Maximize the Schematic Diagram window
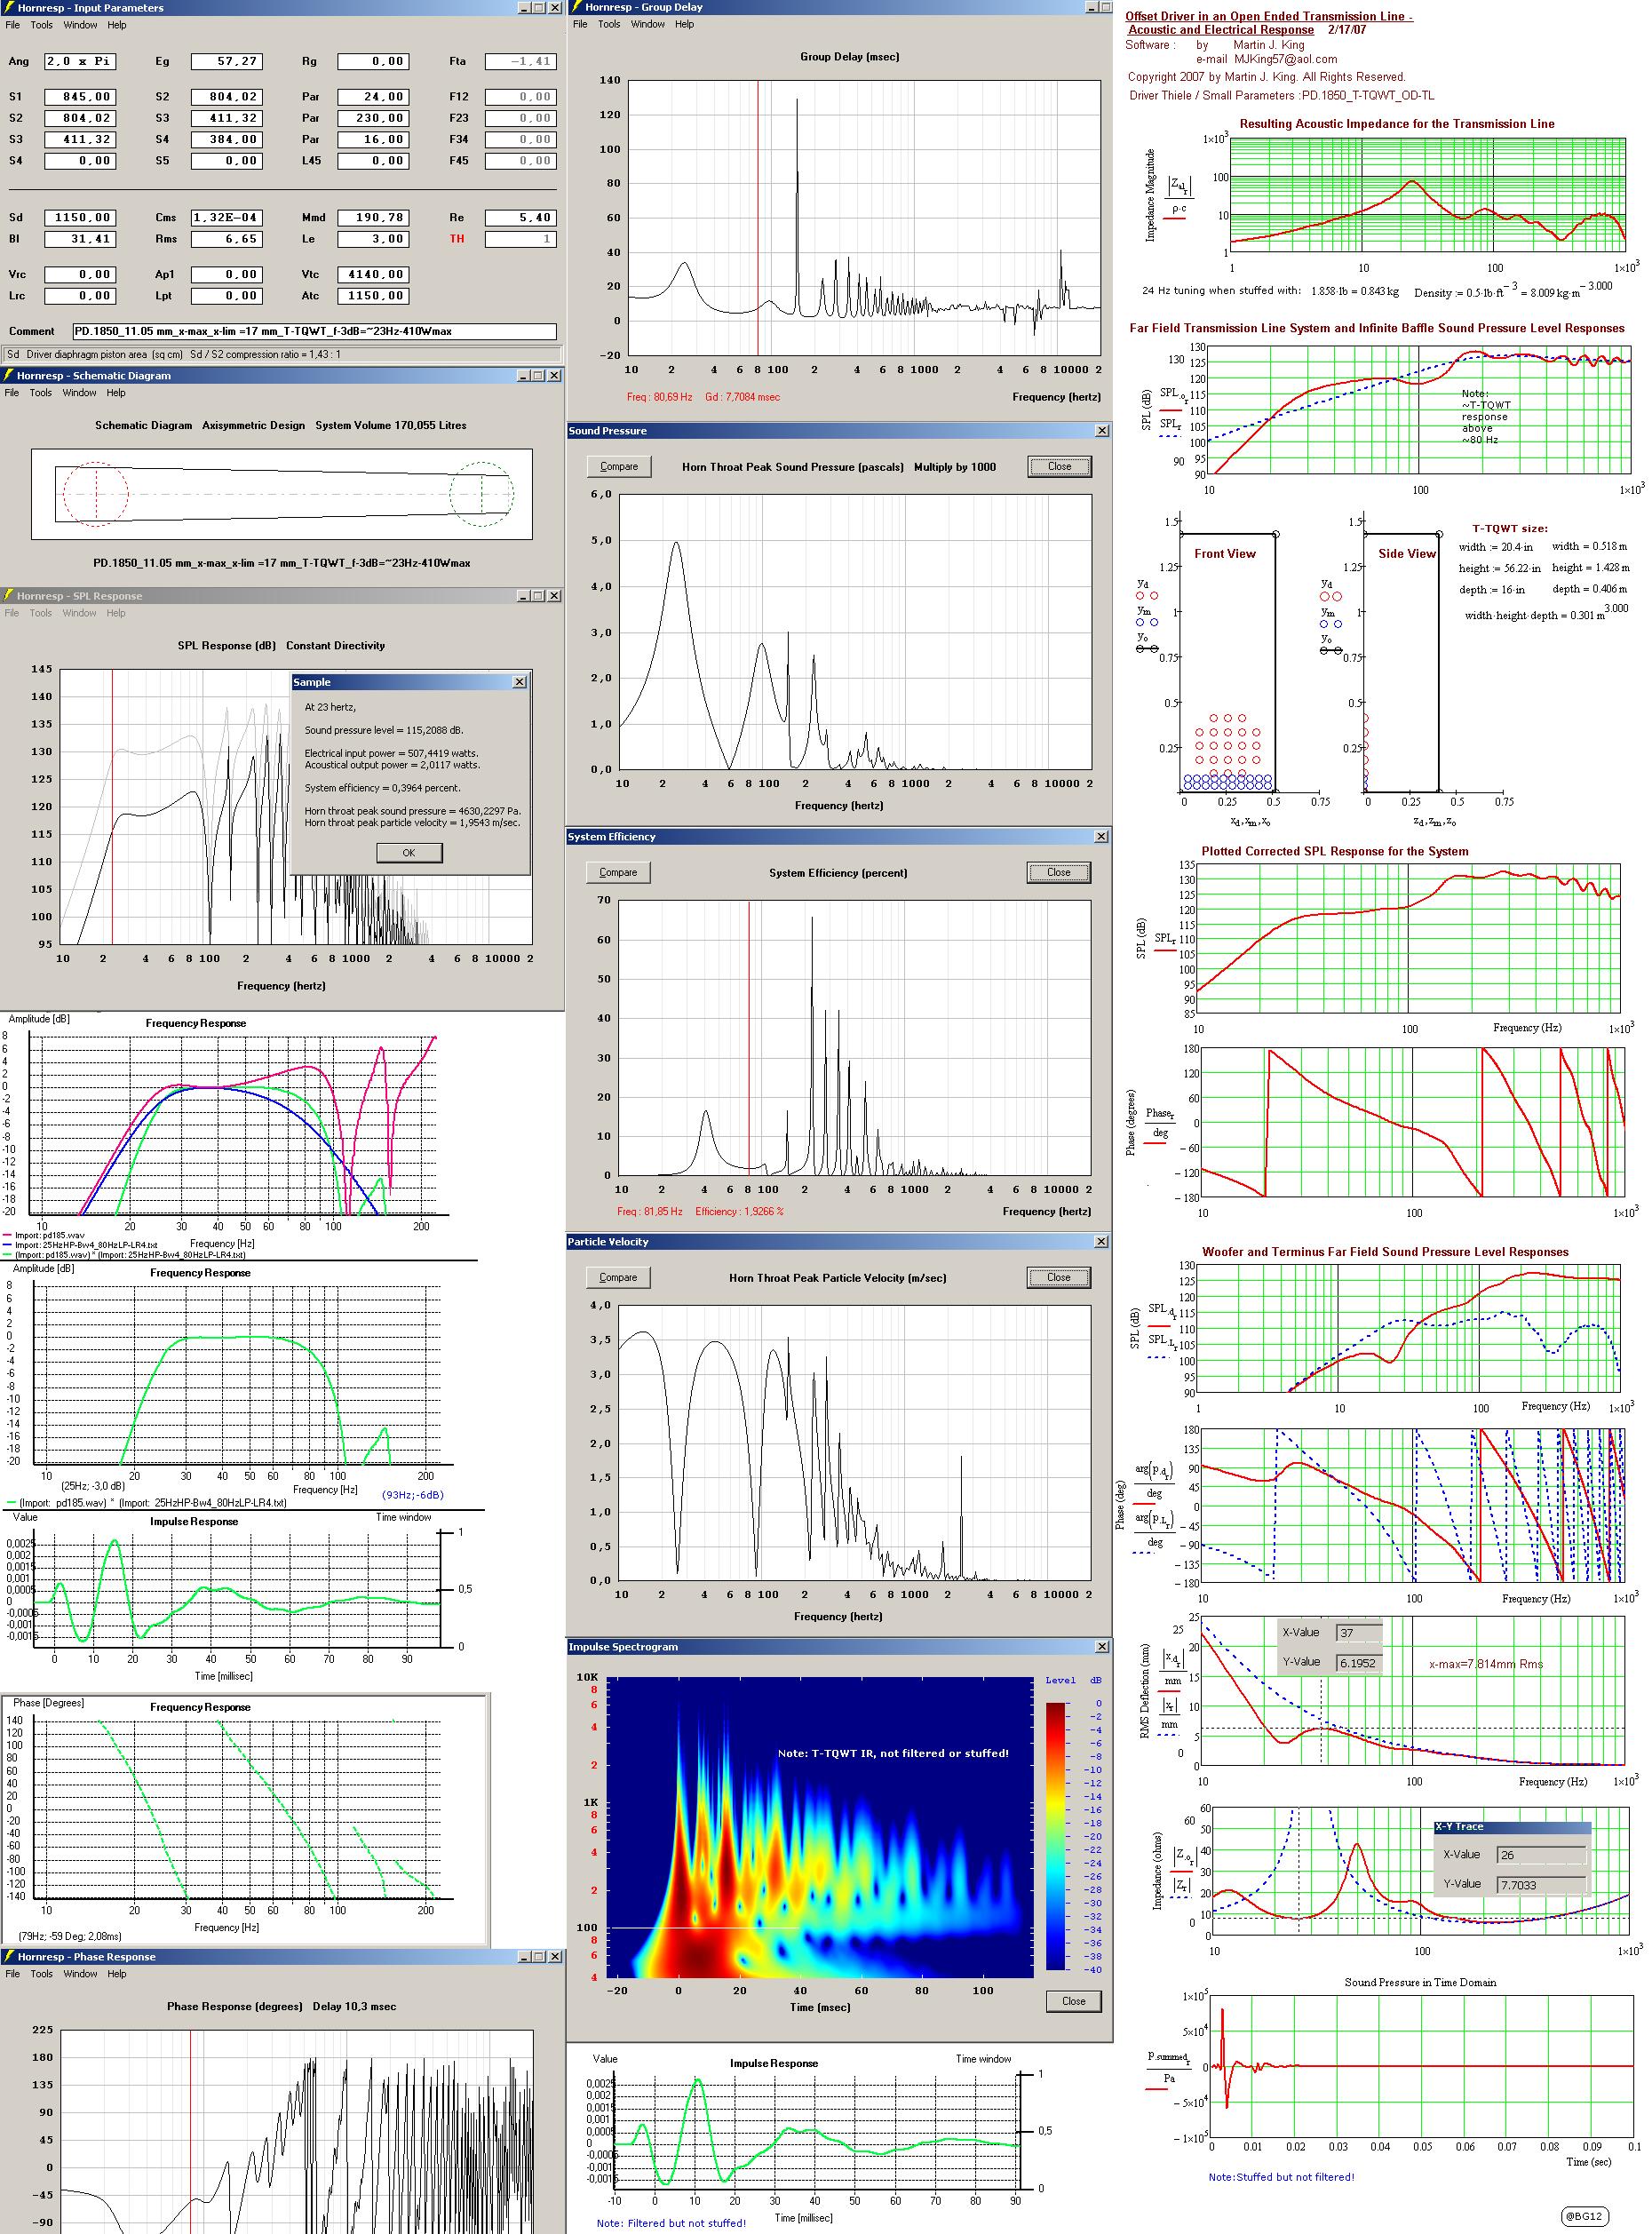 [x=539, y=376]
